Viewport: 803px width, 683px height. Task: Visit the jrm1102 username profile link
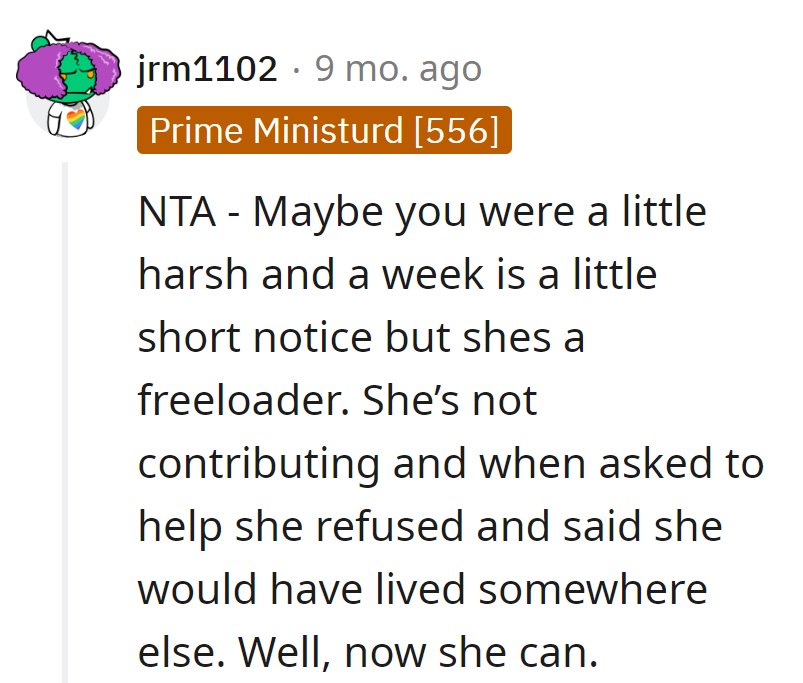pyautogui.click(x=208, y=69)
